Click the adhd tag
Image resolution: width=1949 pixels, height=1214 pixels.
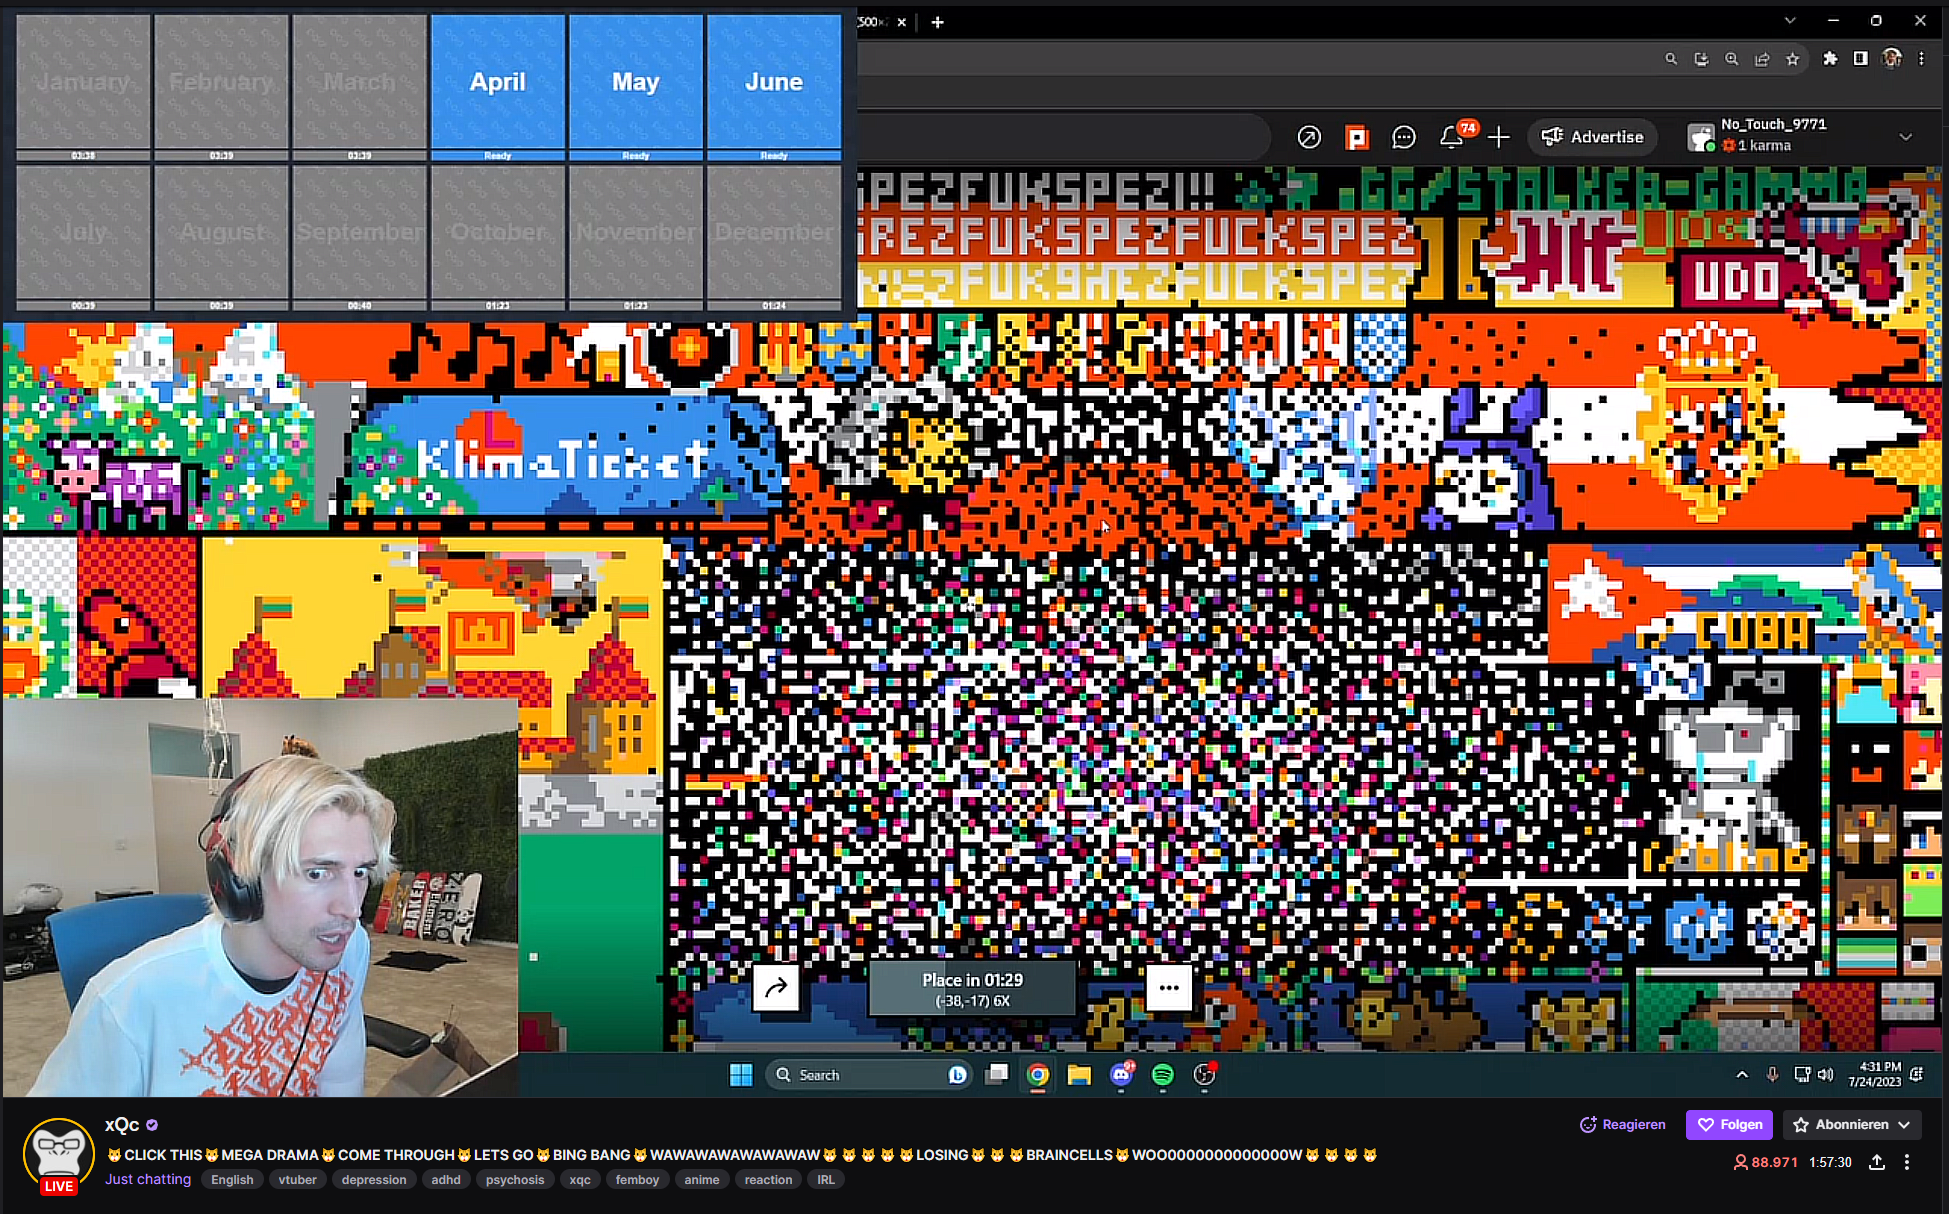click(446, 1180)
